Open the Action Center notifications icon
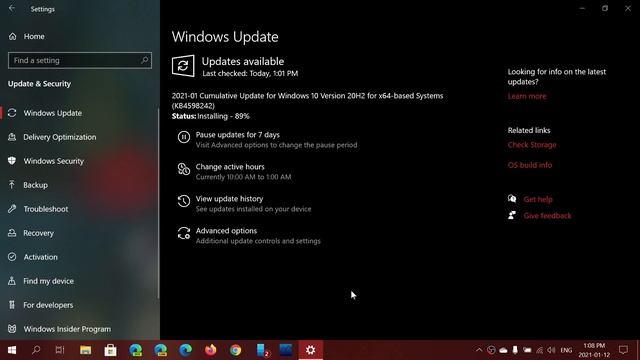 coord(623,350)
